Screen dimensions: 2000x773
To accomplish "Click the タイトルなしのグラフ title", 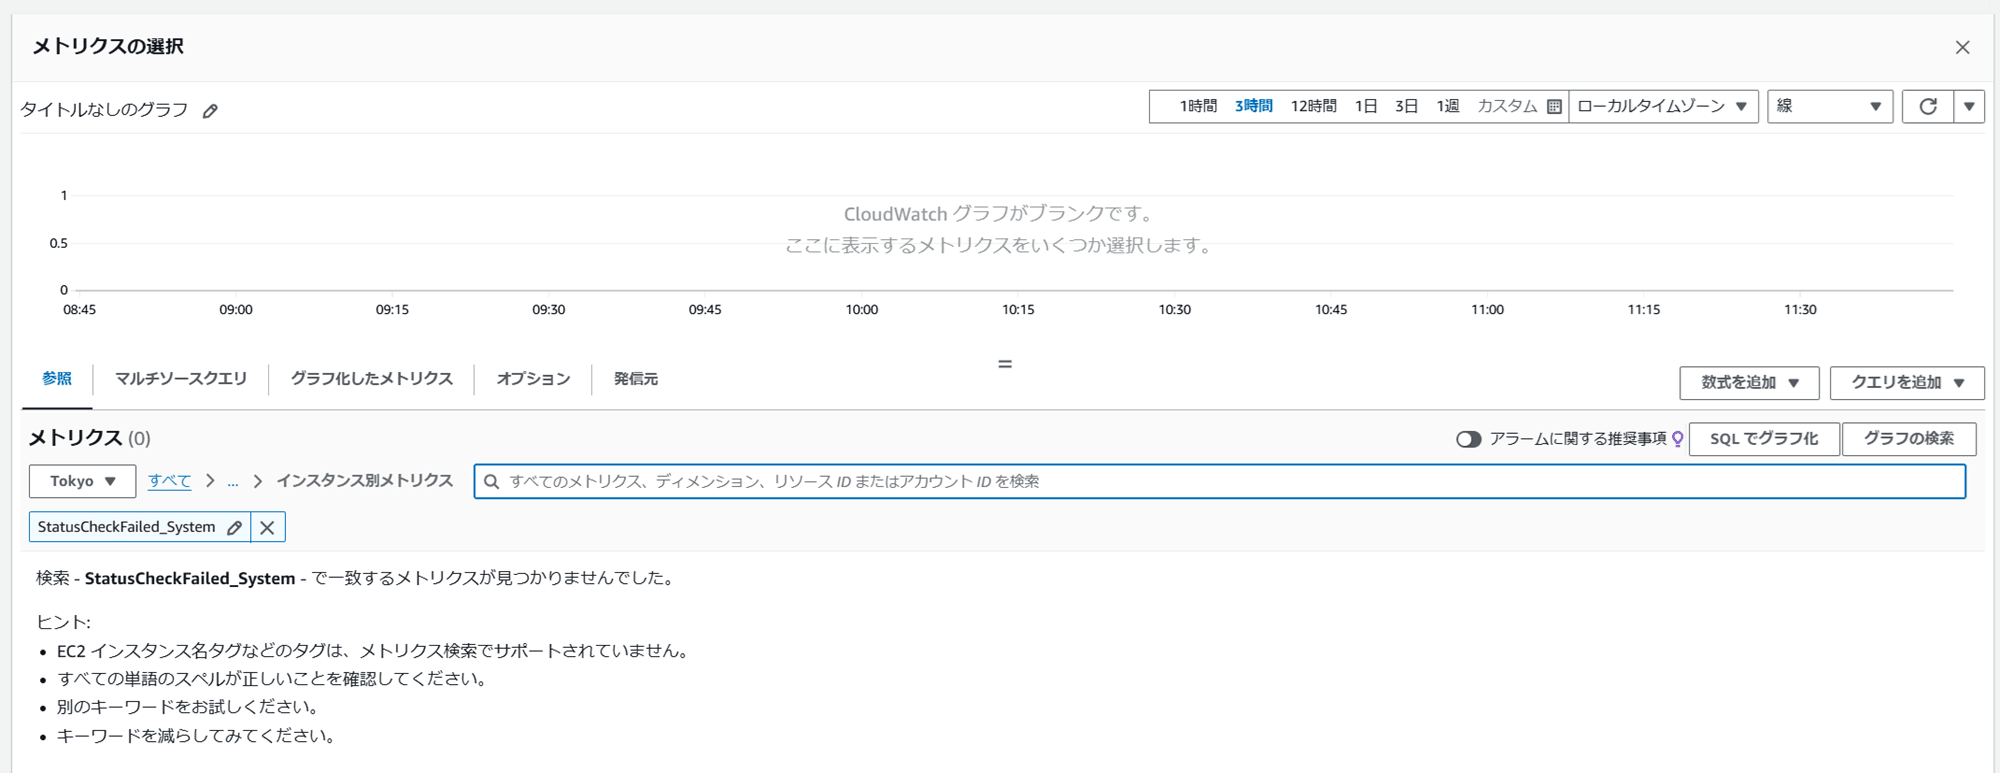I will coord(105,110).
